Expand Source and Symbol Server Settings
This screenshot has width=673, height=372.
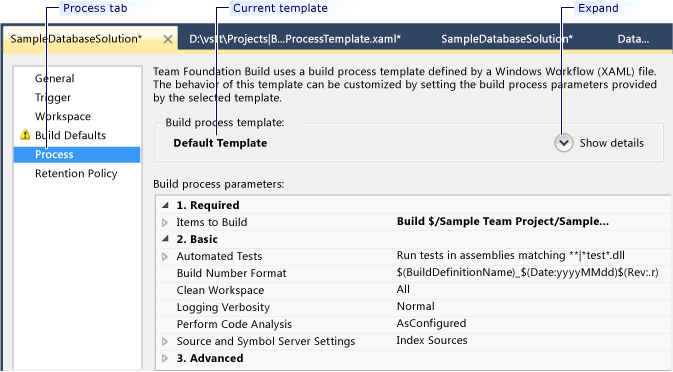click(x=165, y=342)
